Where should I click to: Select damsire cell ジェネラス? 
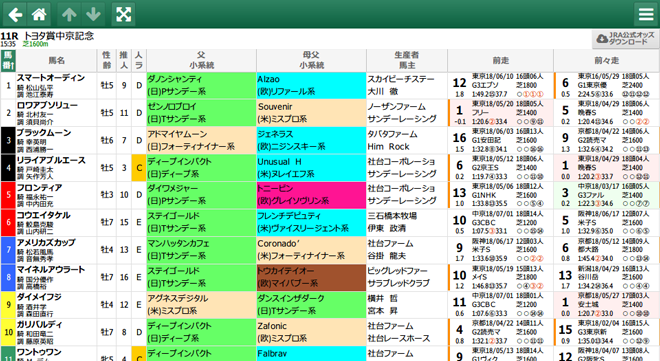[x=311, y=140]
